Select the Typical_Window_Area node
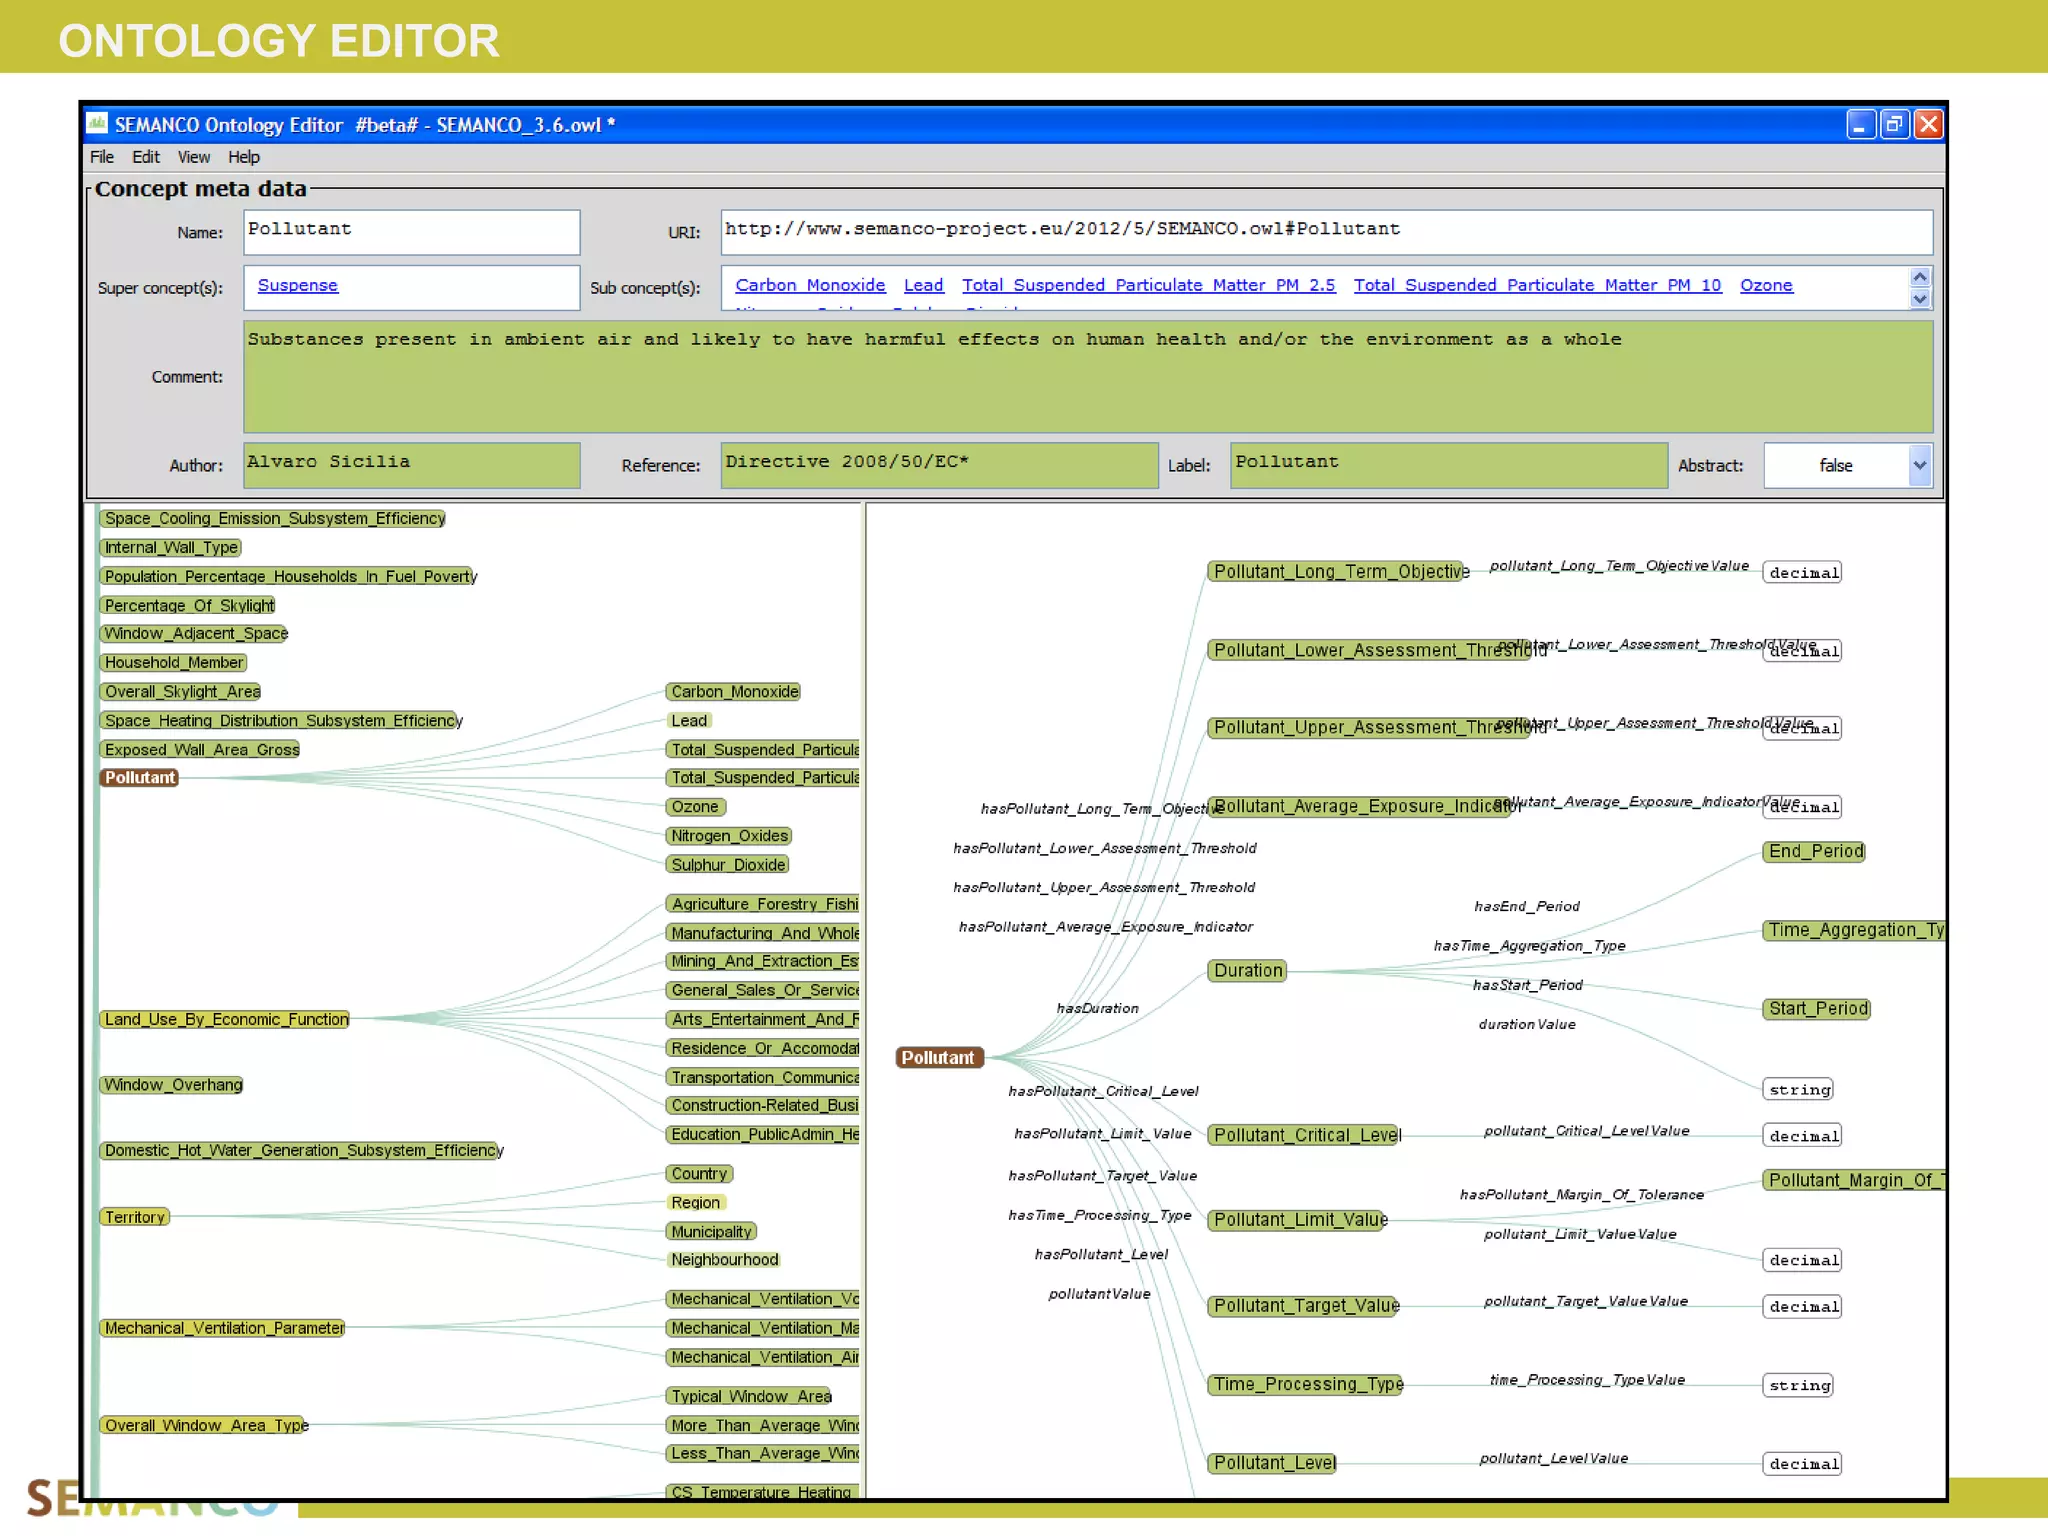This screenshot has width=2048, height=1536. coord(750,1396)
